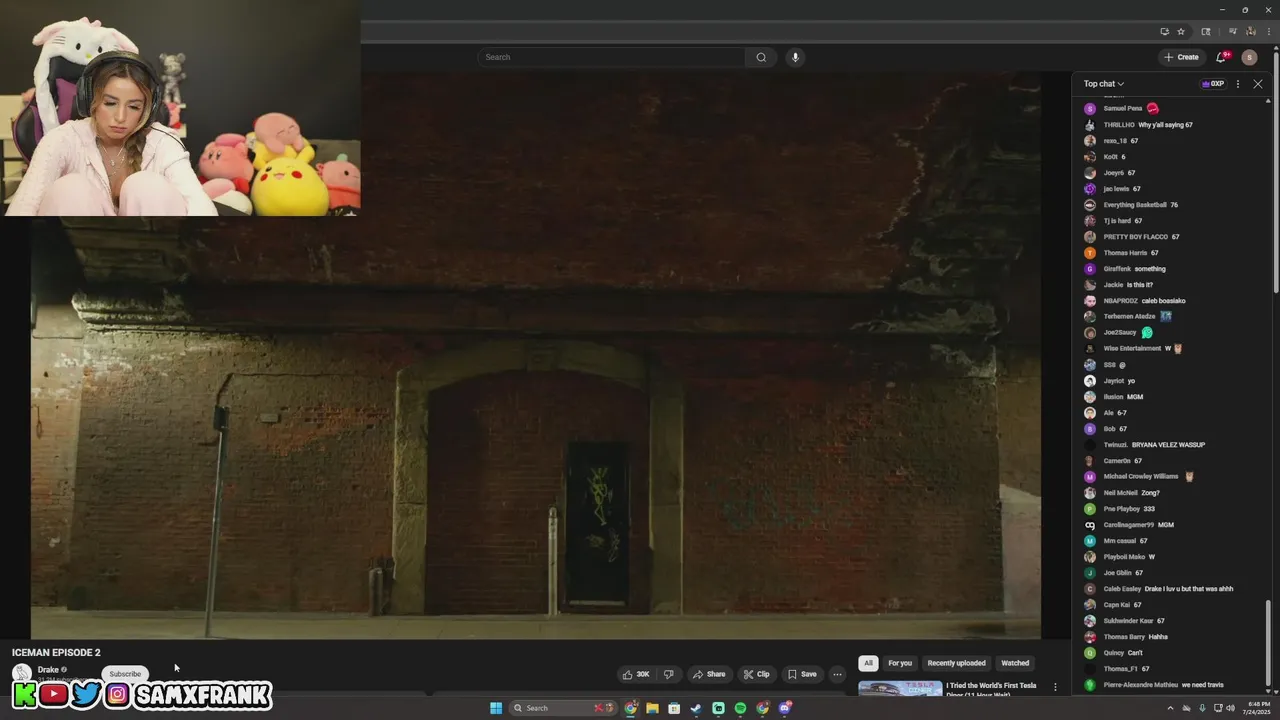
Task: Open Chrome side panel search icon
Action: [1206, 31]
